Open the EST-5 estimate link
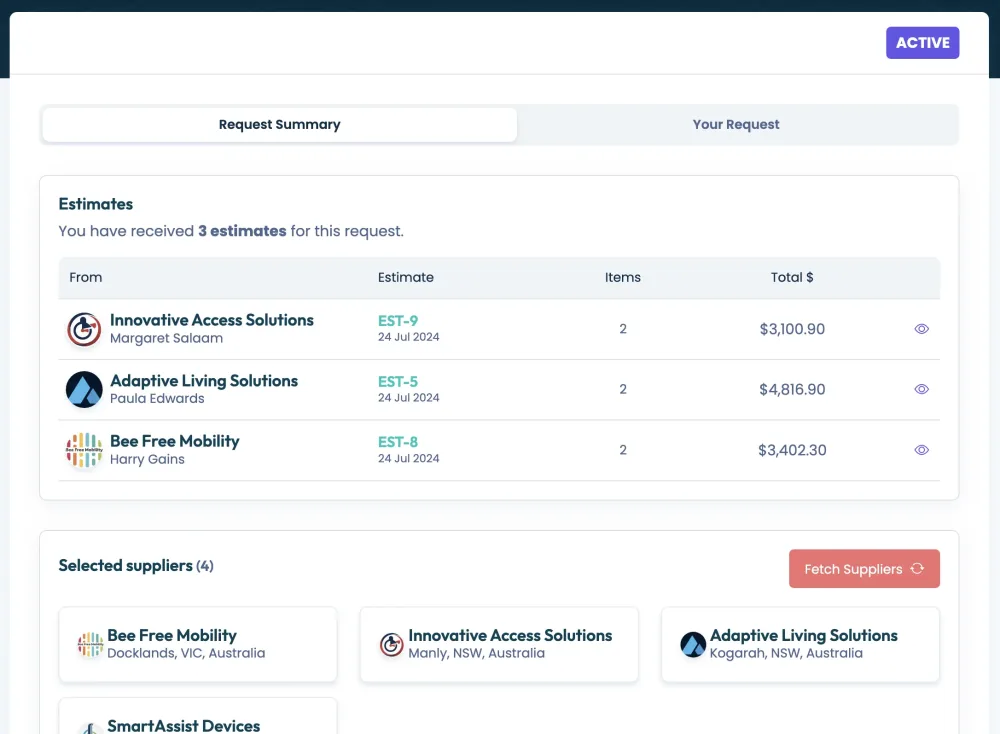Viewport: 1000px width, 734px height. point(398,381)
